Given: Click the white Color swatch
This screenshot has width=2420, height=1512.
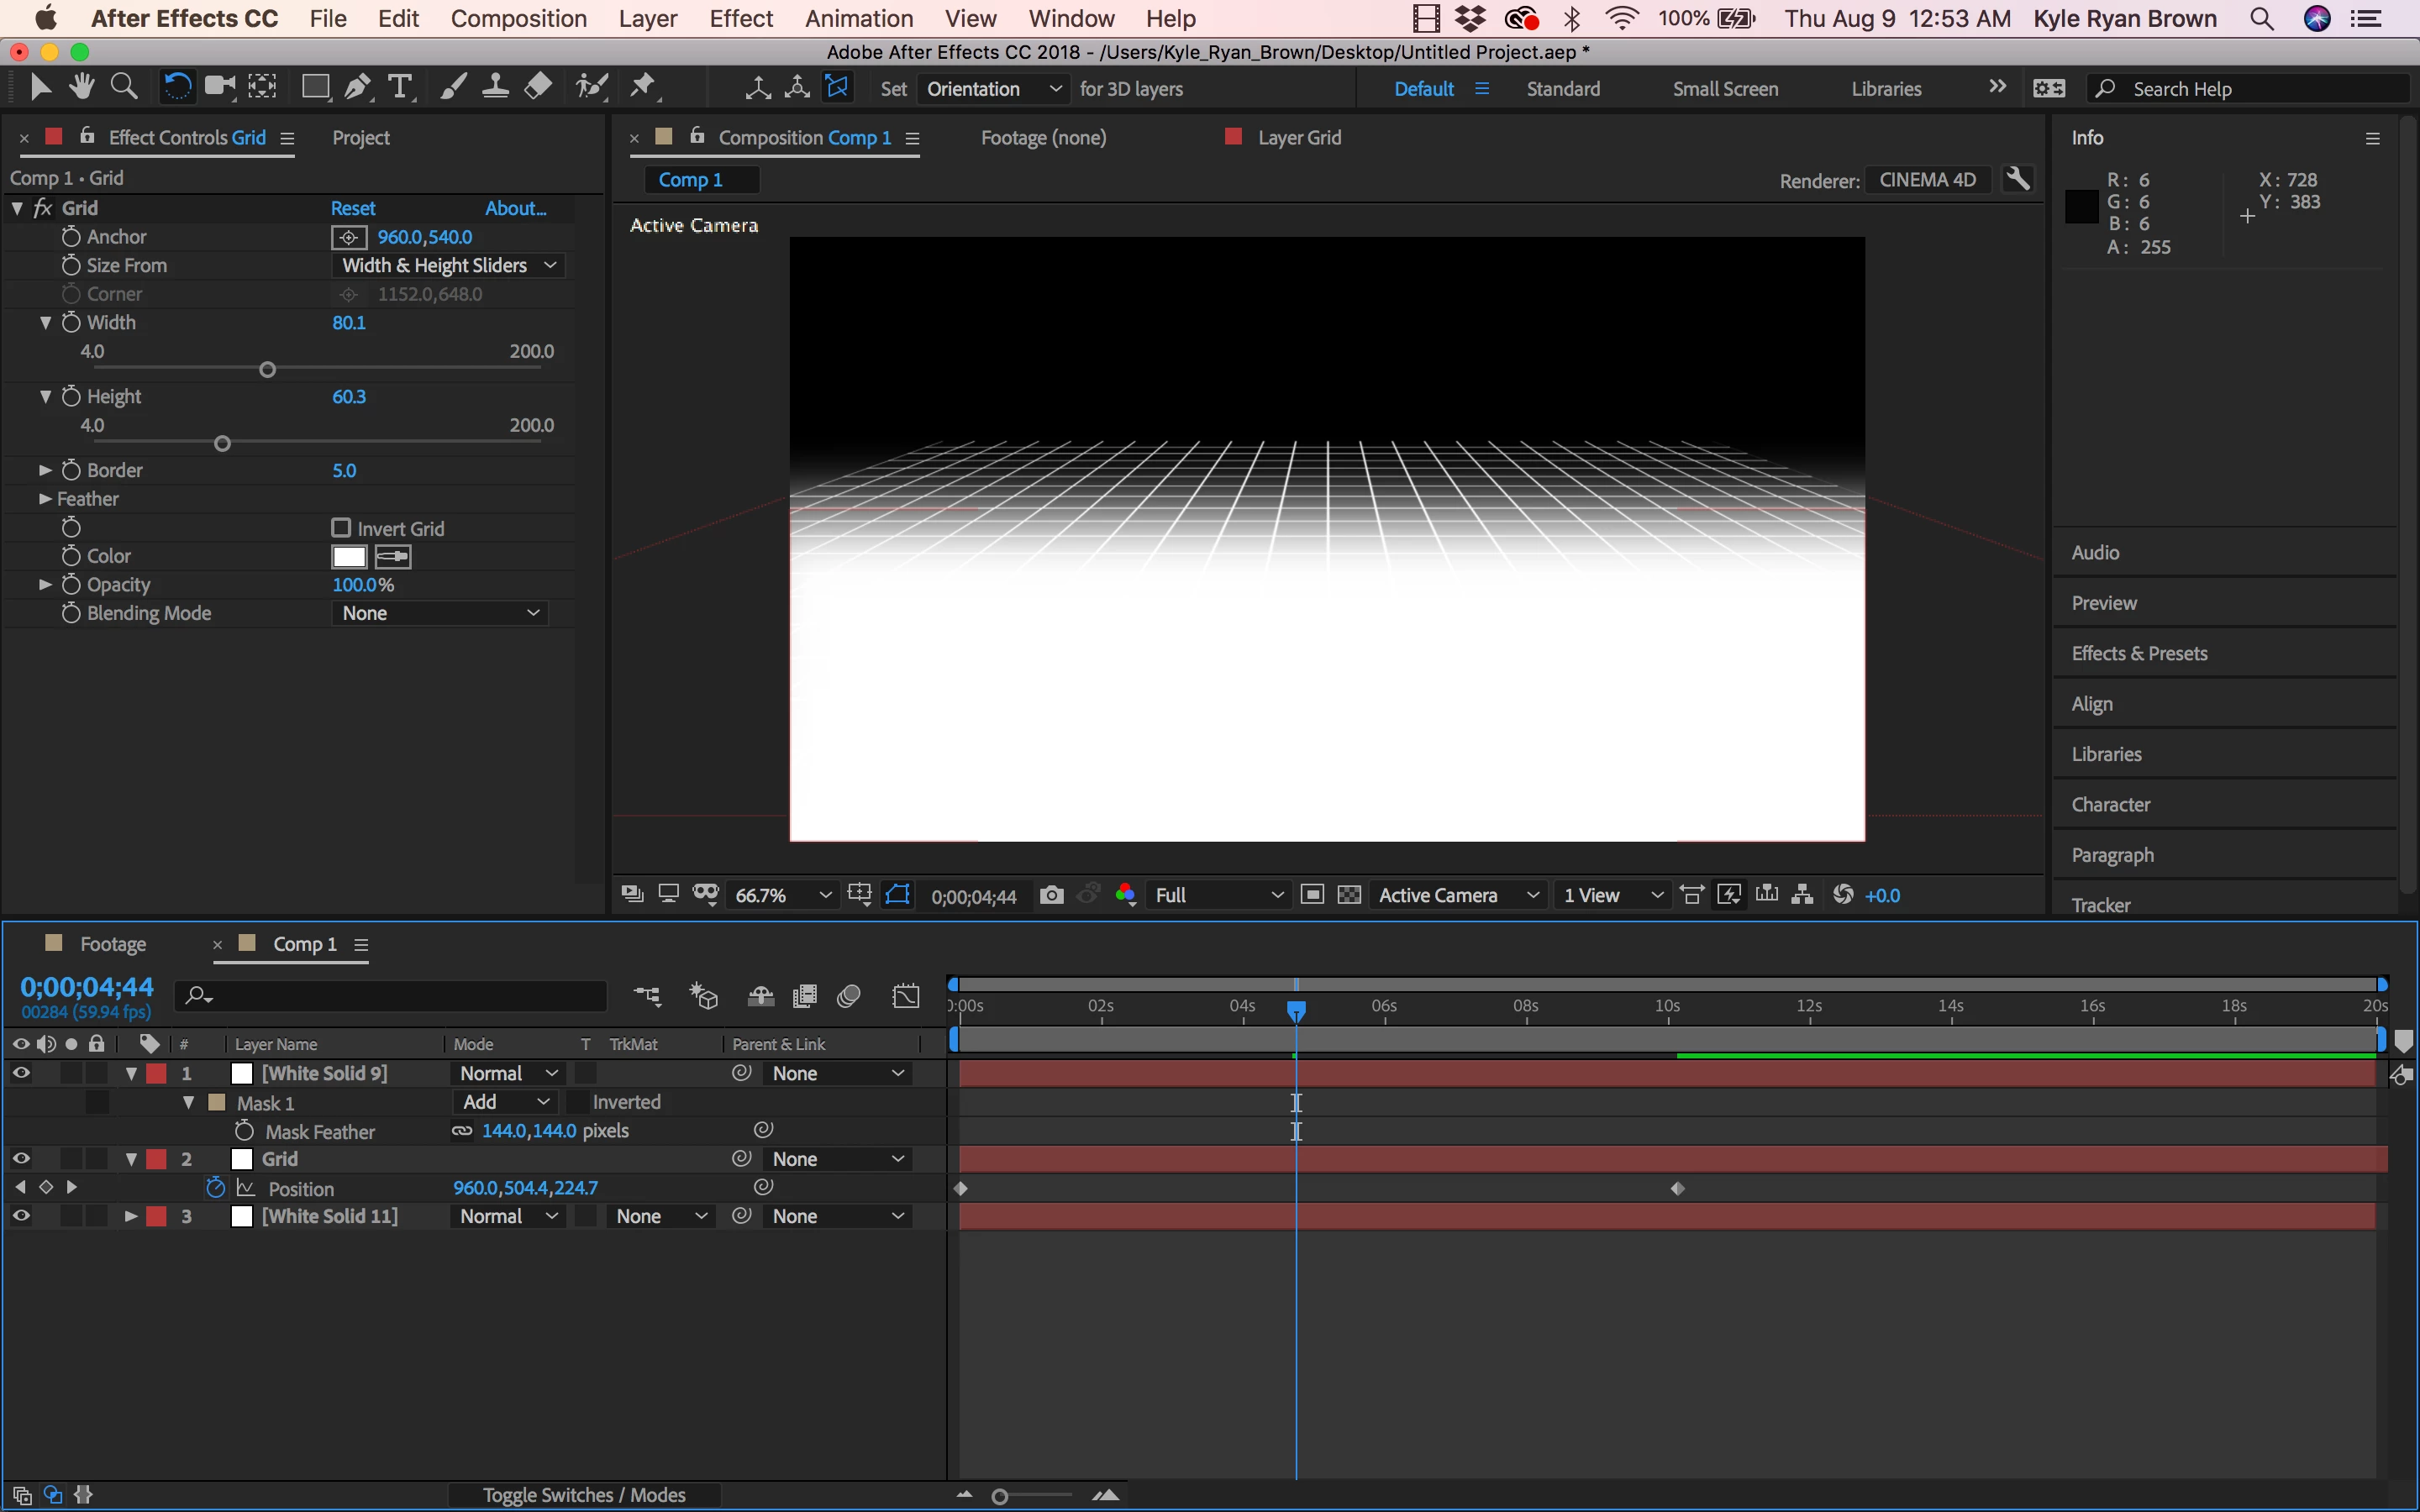Looking at the screenshot, I should pos(349,557).
